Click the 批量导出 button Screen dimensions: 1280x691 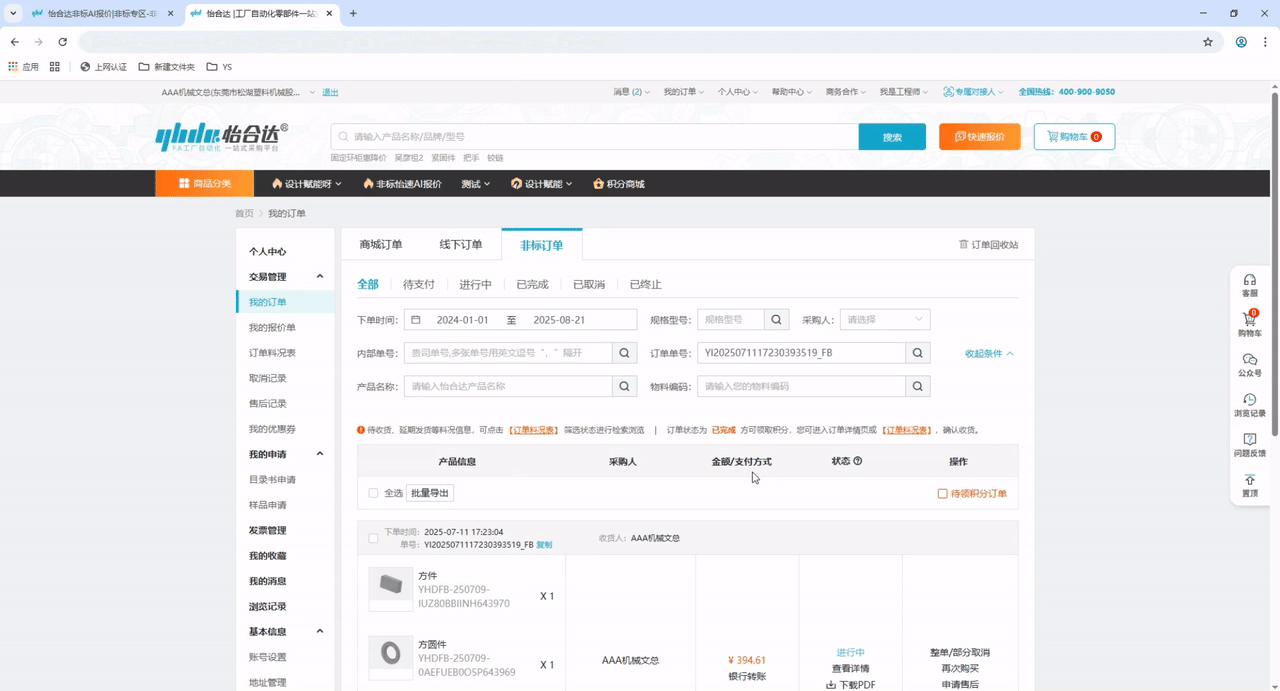[430, 493]
